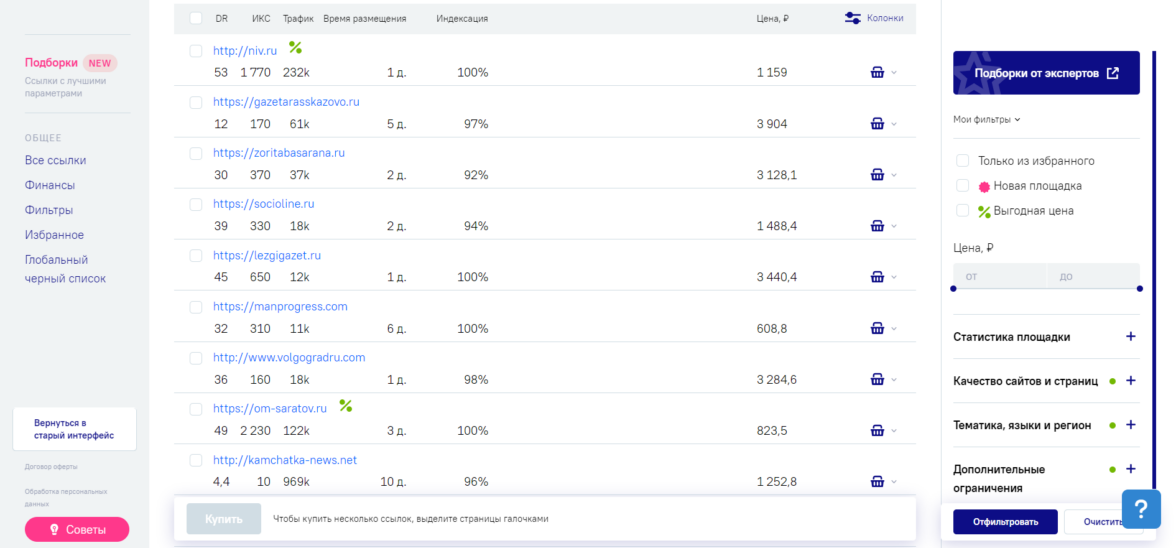Expand Тематика, языки и регион section
Viewport: 1176px width, 548px height.
point(1131,425)
